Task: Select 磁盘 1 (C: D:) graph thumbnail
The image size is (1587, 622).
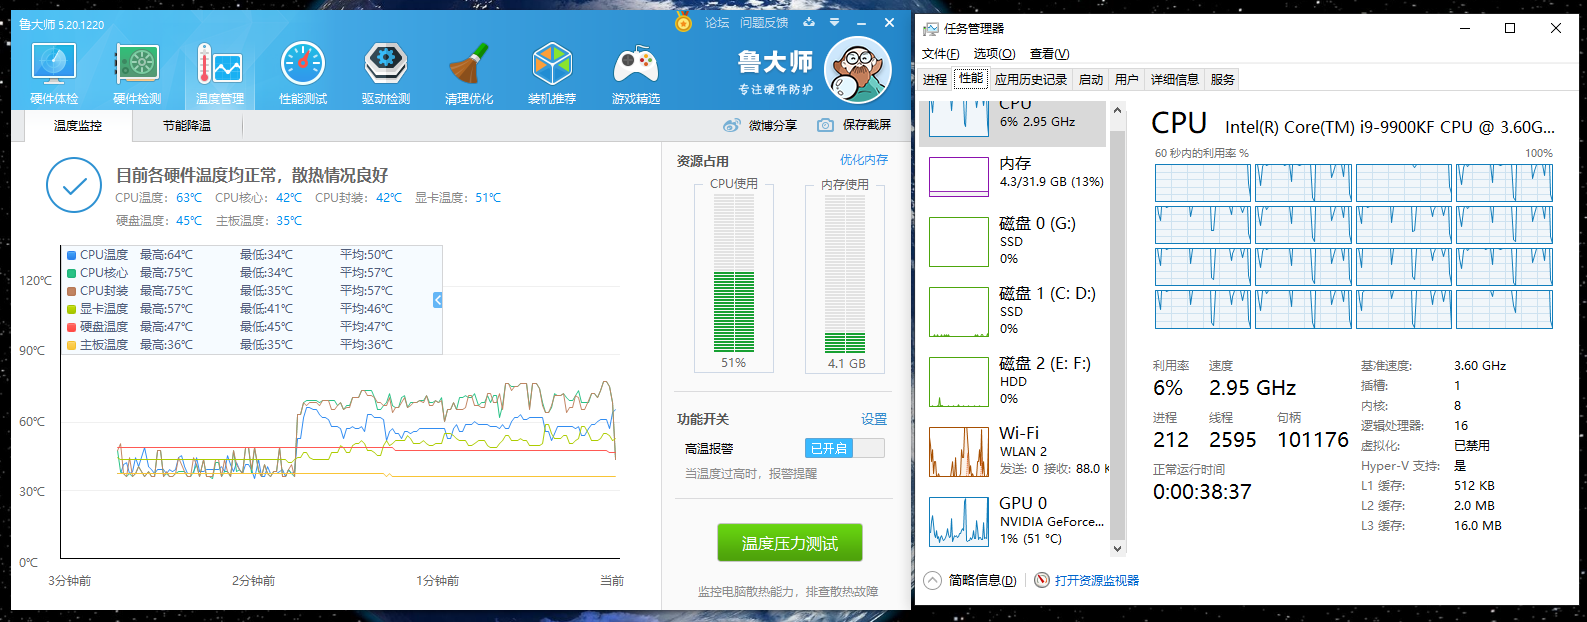Action: click(x=959, y=312)
